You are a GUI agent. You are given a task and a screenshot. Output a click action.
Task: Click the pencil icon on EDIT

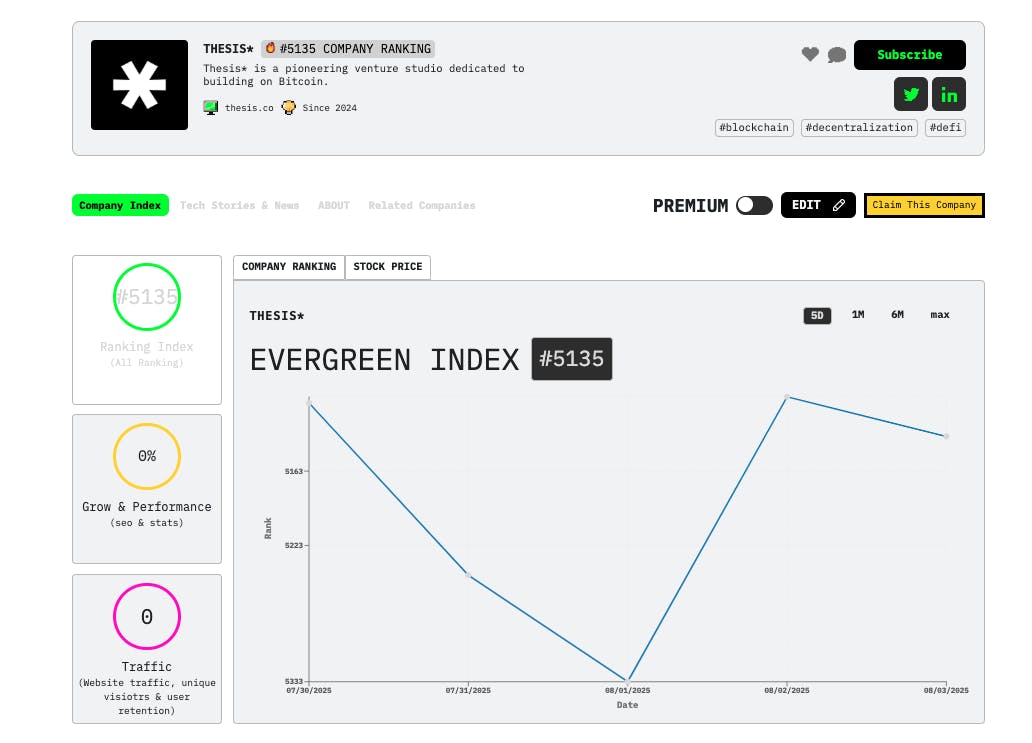839,205
